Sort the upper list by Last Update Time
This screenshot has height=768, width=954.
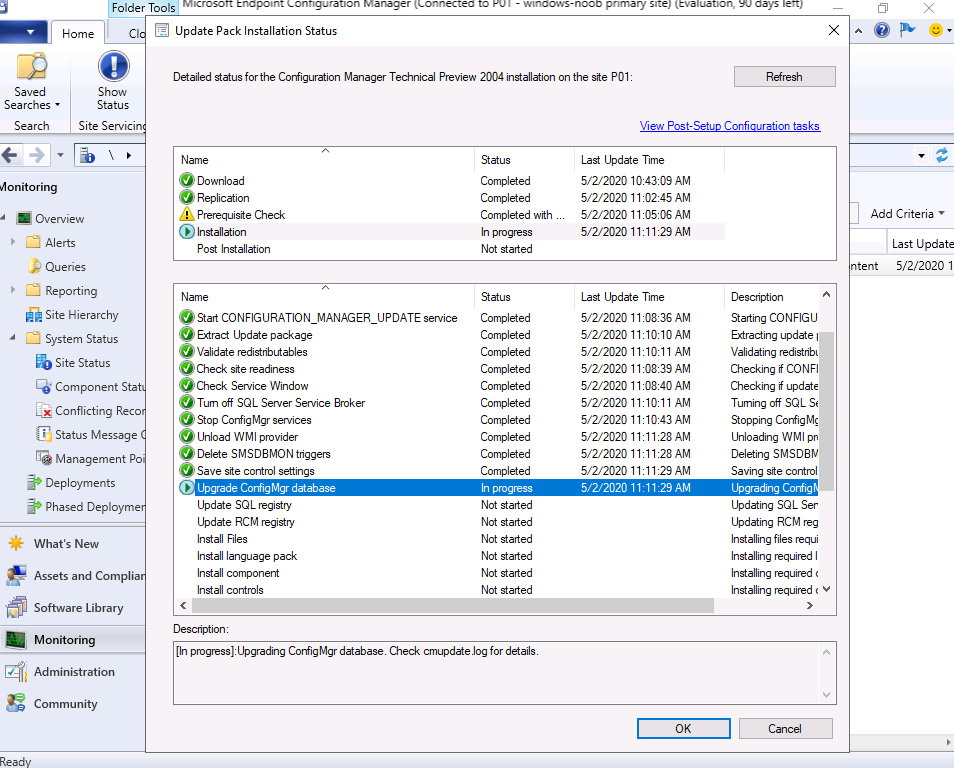coord(649,160)
